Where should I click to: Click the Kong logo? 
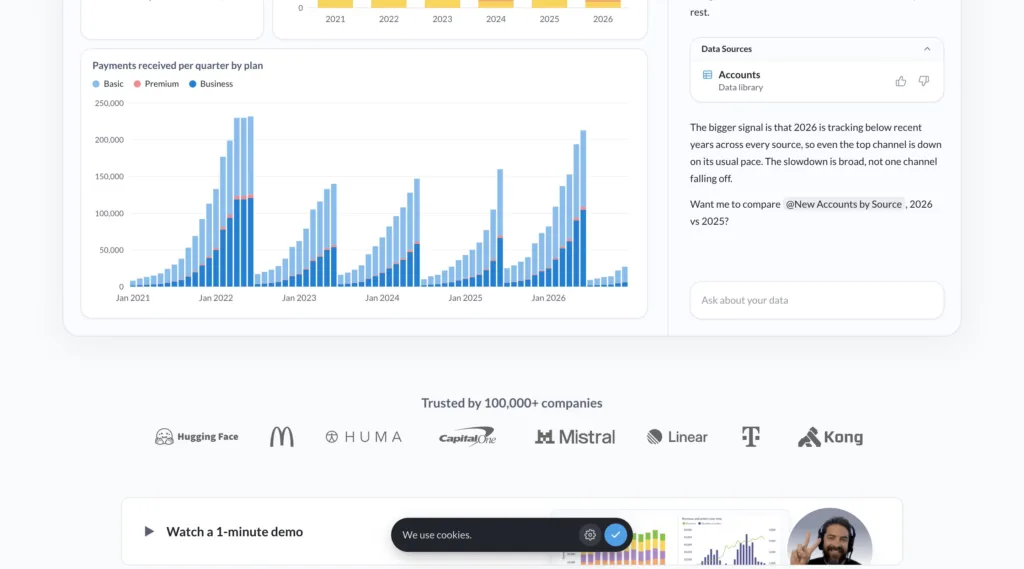(x=830, y=436)
